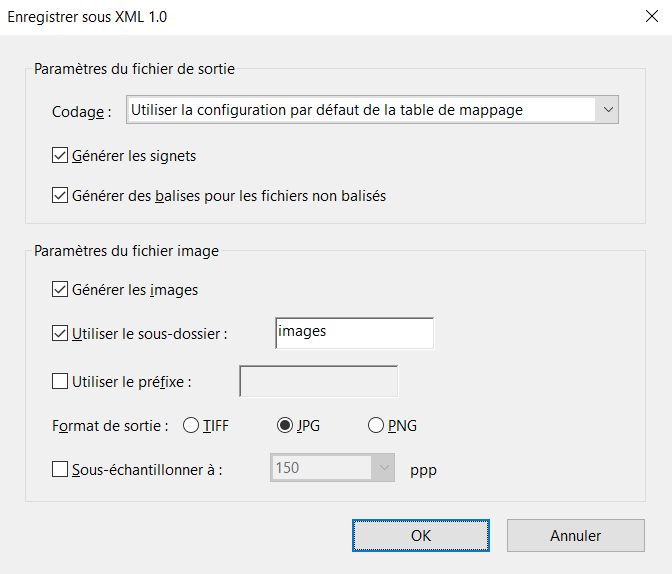Viewport: 672px width, 574px height.
Task: Disable Générer les images checkbox
Action: pyautogui.click(x=60, y=290)
